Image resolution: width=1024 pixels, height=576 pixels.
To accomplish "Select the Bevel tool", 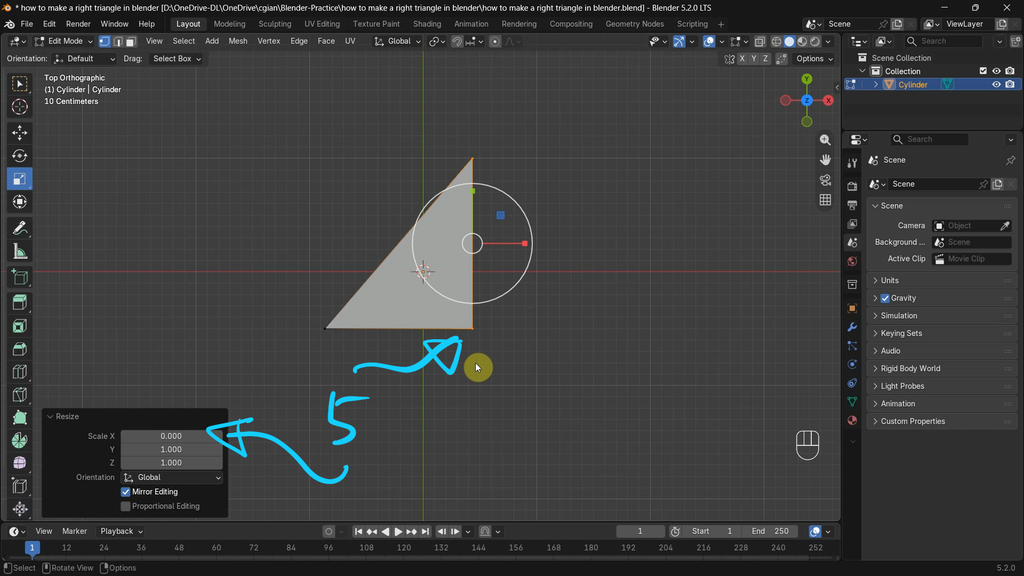I will pos(20,349).
